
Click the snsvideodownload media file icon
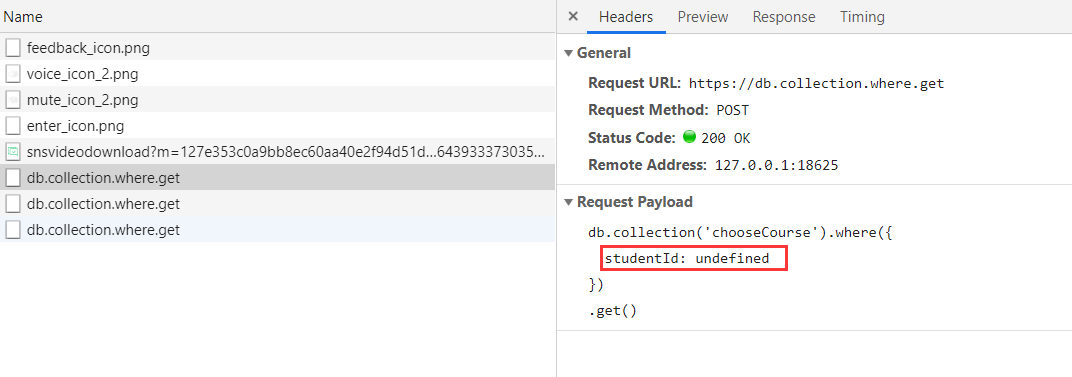pos(12,152)
